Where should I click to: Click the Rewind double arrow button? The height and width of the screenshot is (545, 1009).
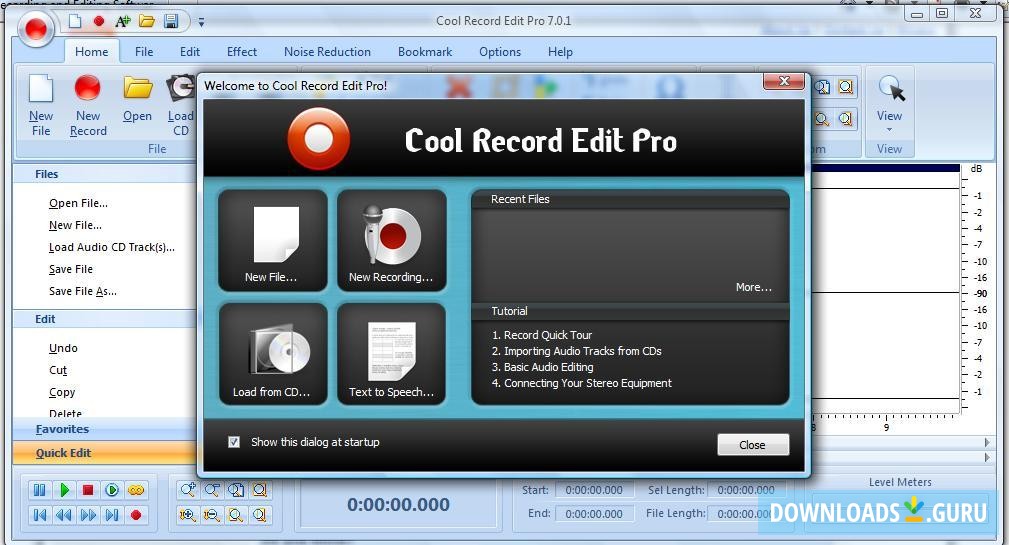(x=64, y=515)
